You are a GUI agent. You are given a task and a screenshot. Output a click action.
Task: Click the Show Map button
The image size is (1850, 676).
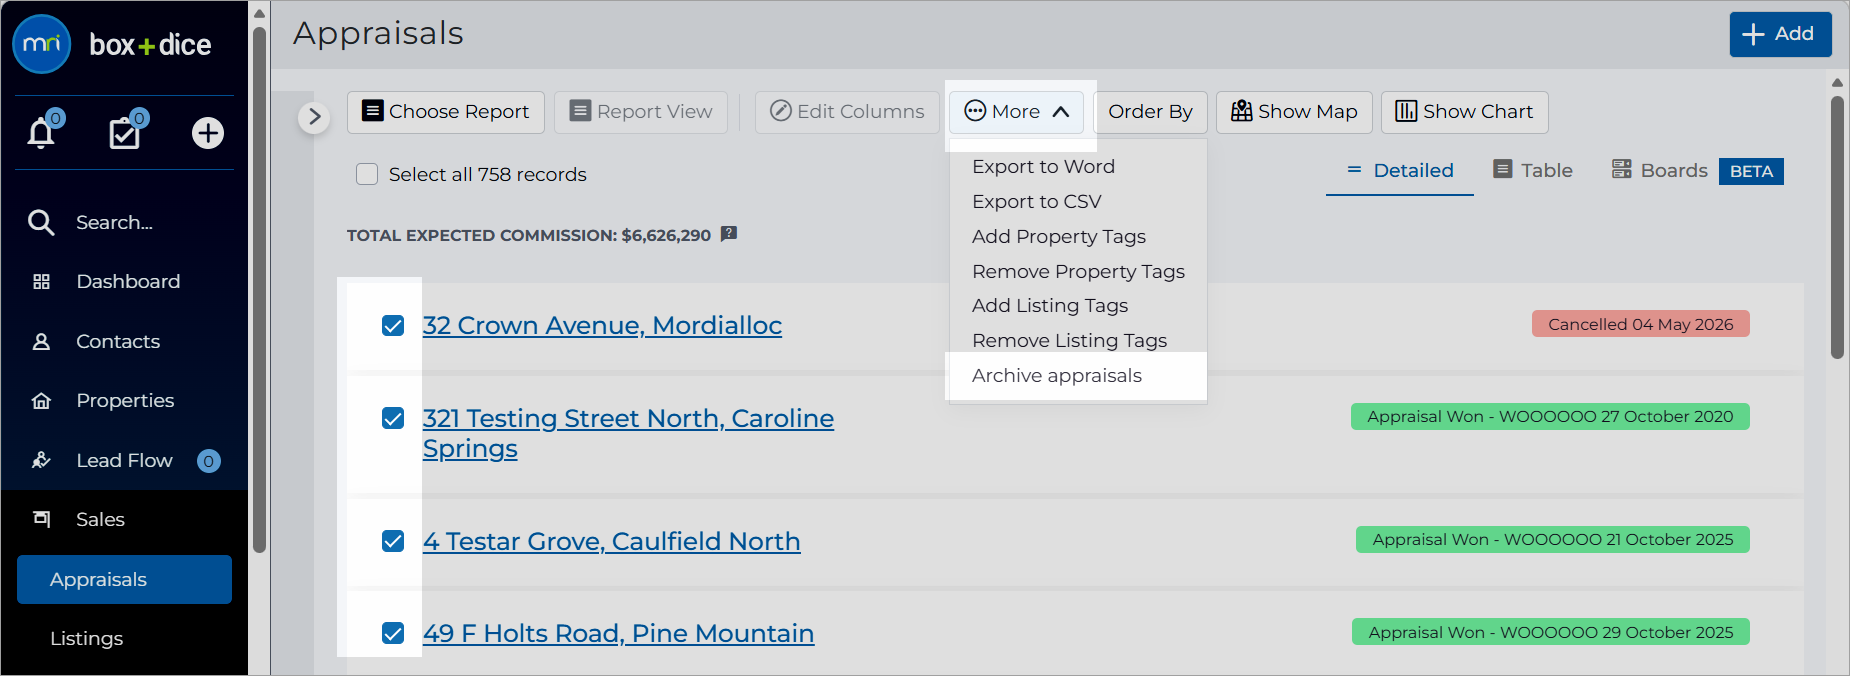(1294, 112)
